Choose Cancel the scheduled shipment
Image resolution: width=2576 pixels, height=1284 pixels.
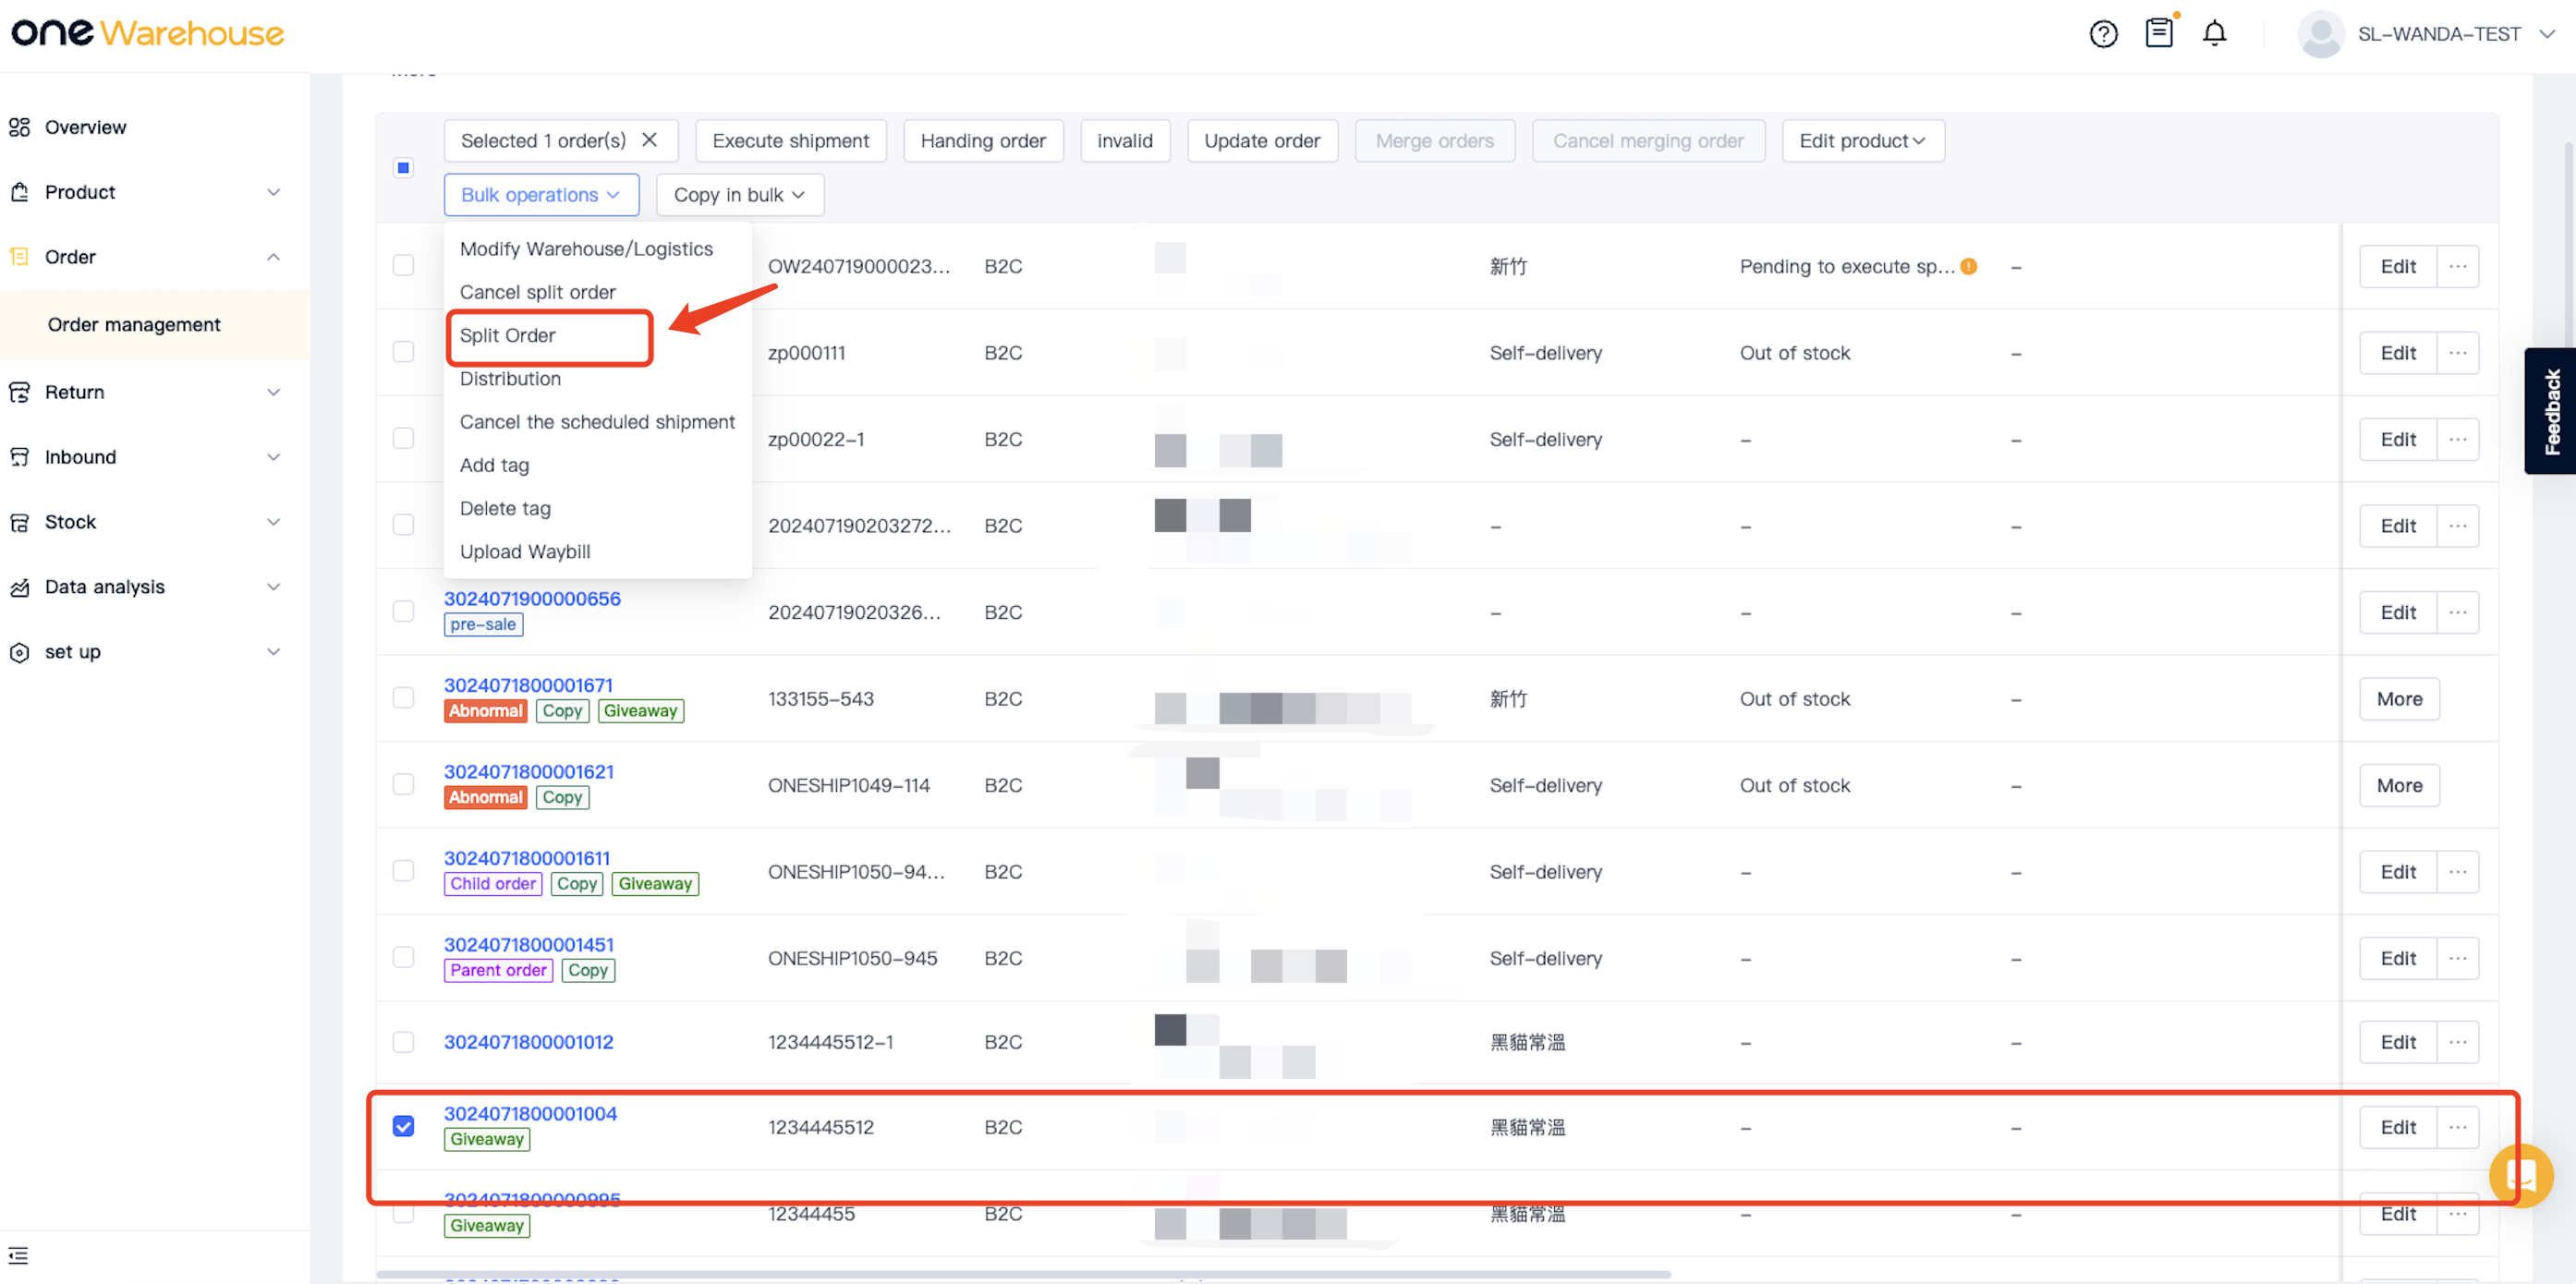point(597,422)
